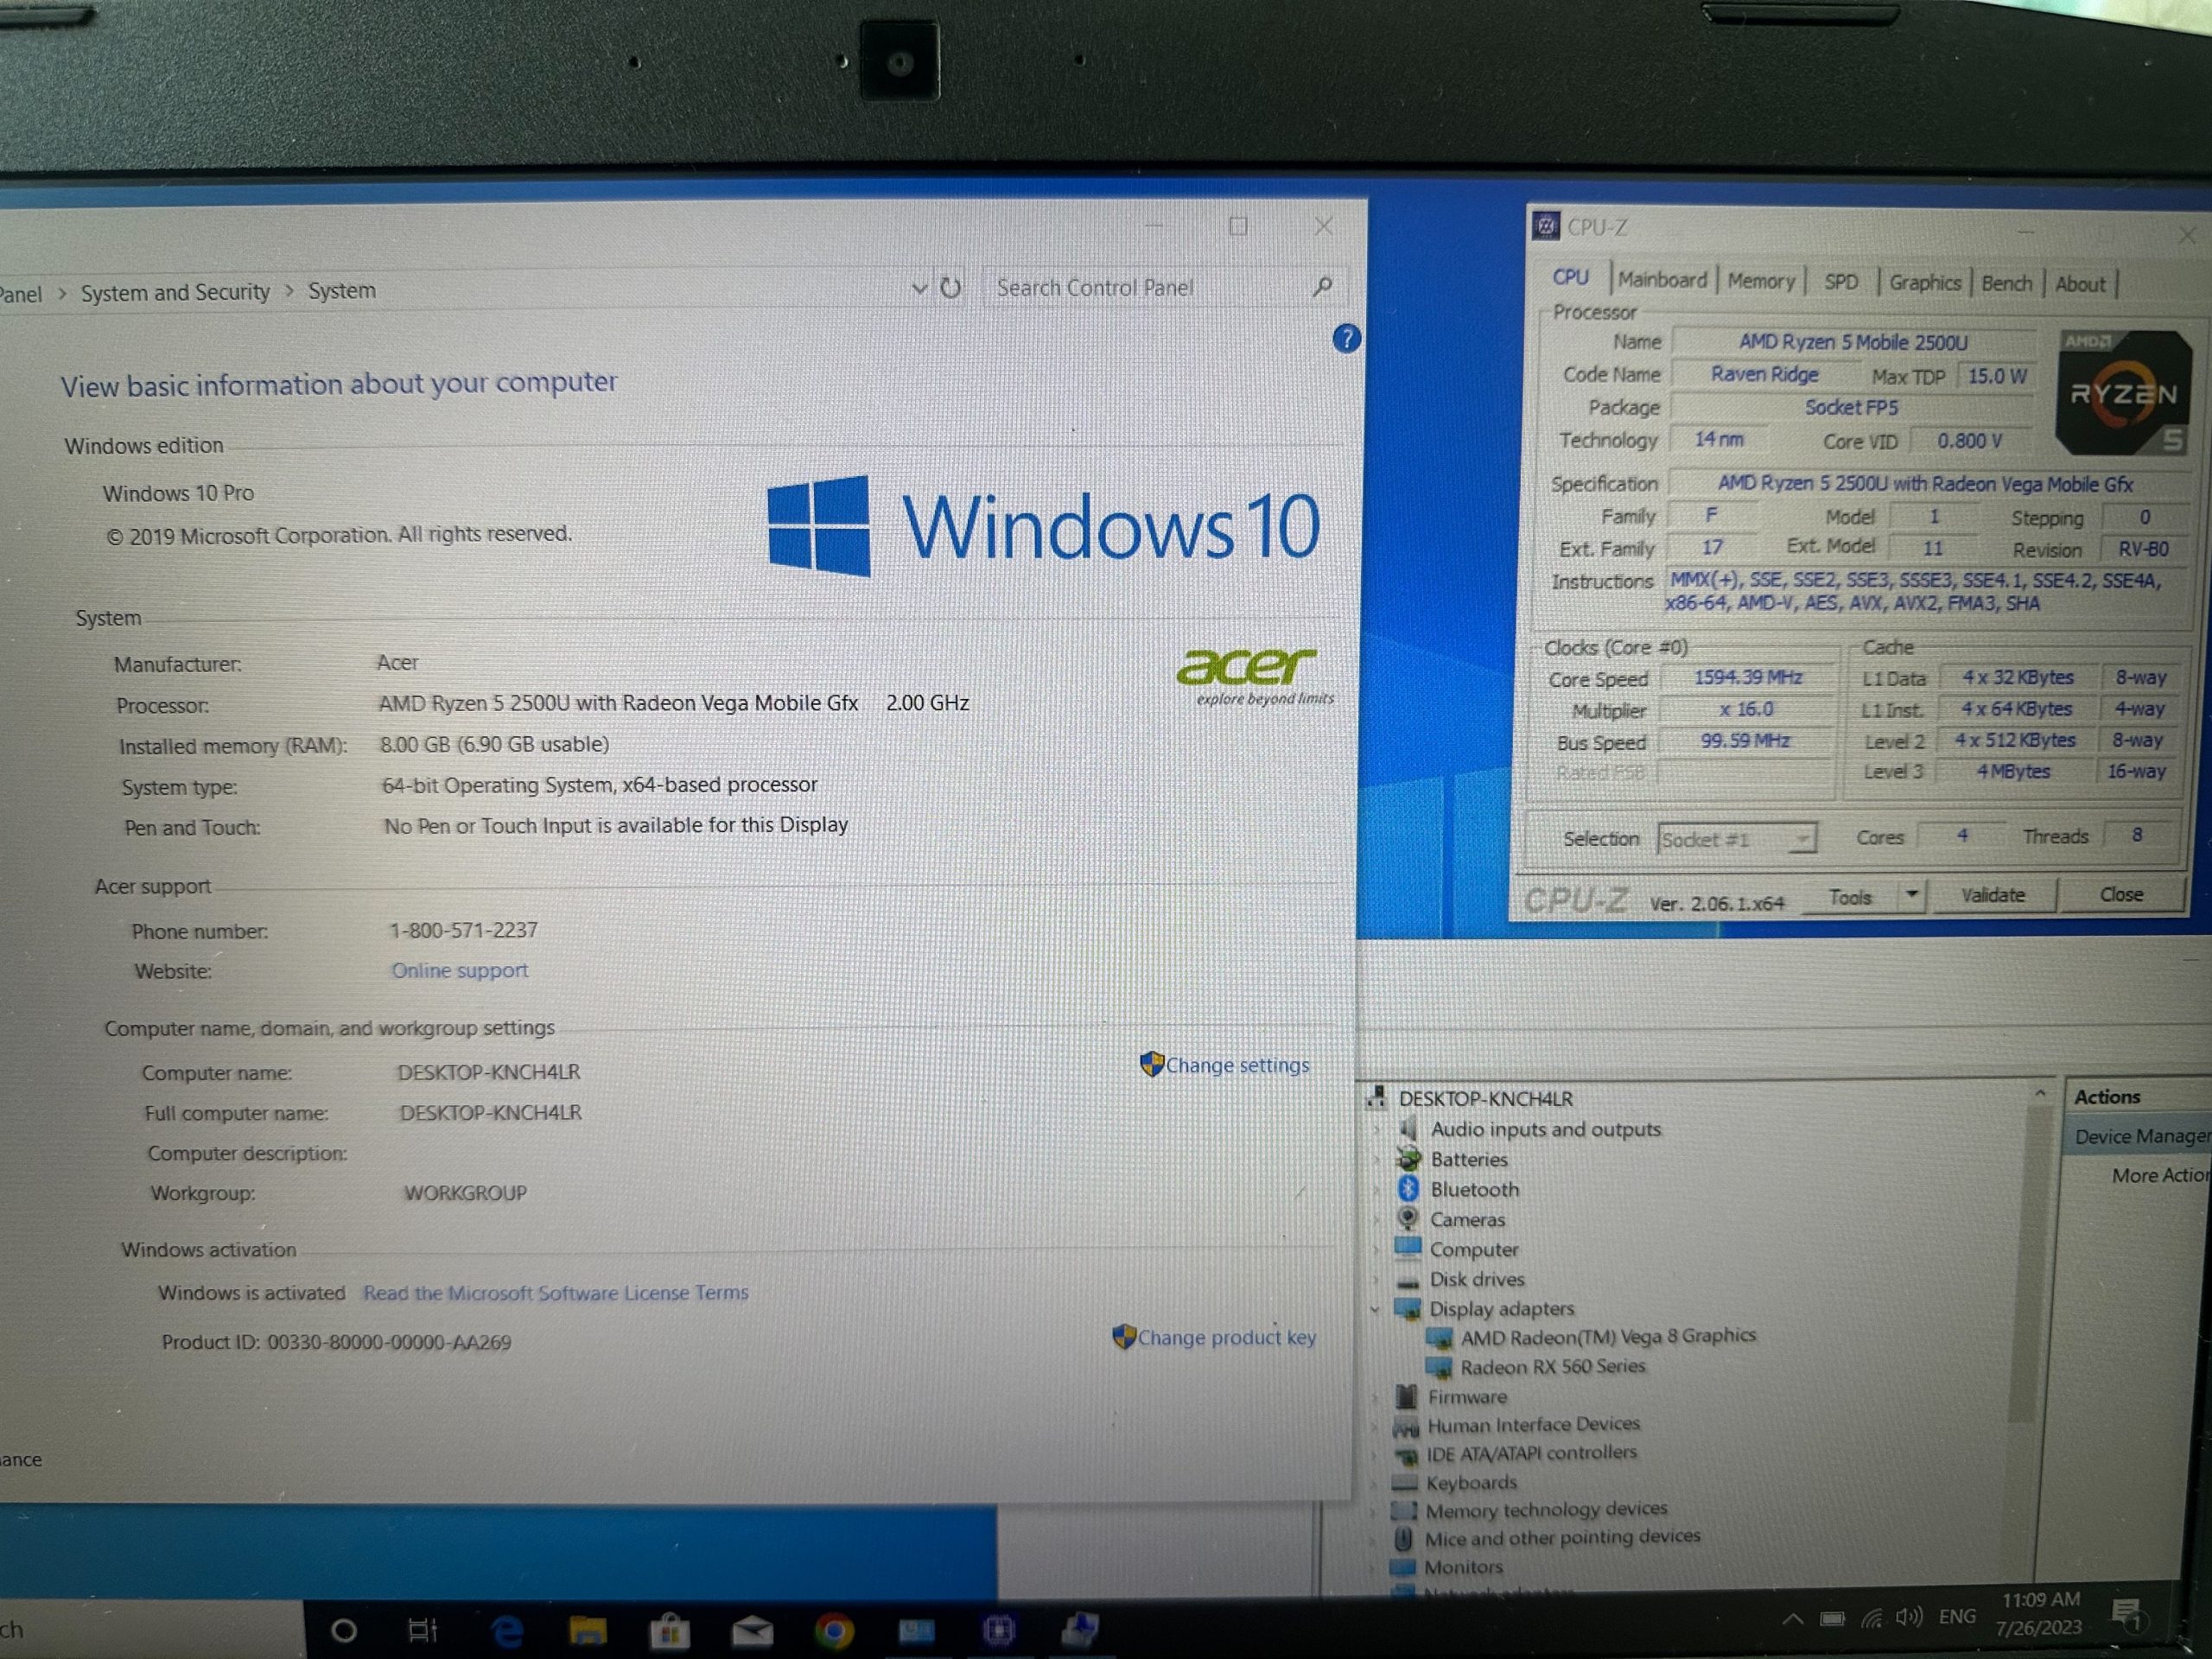
Task: Select Monitors node in Device Manager
Action: (1463, 1567)
